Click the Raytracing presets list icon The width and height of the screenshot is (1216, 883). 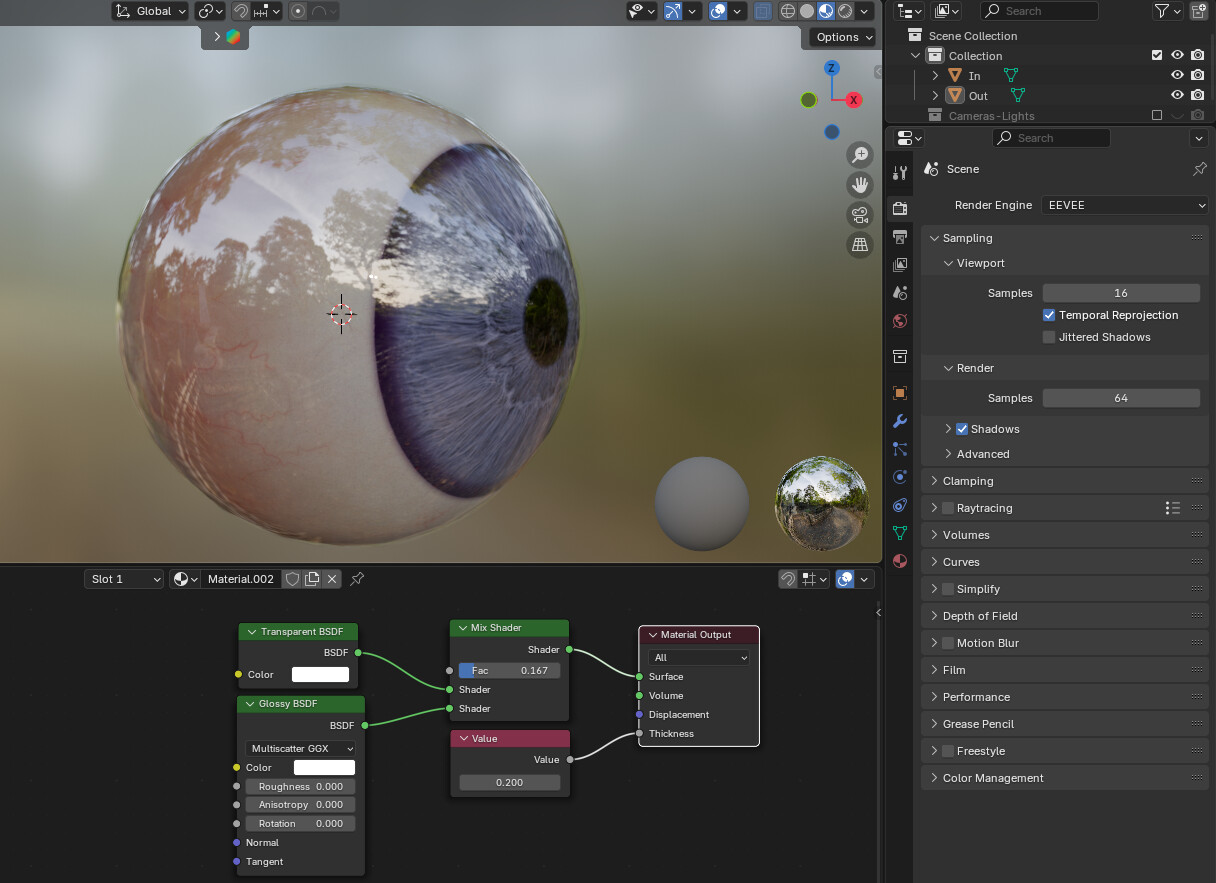pos(1173,508)
